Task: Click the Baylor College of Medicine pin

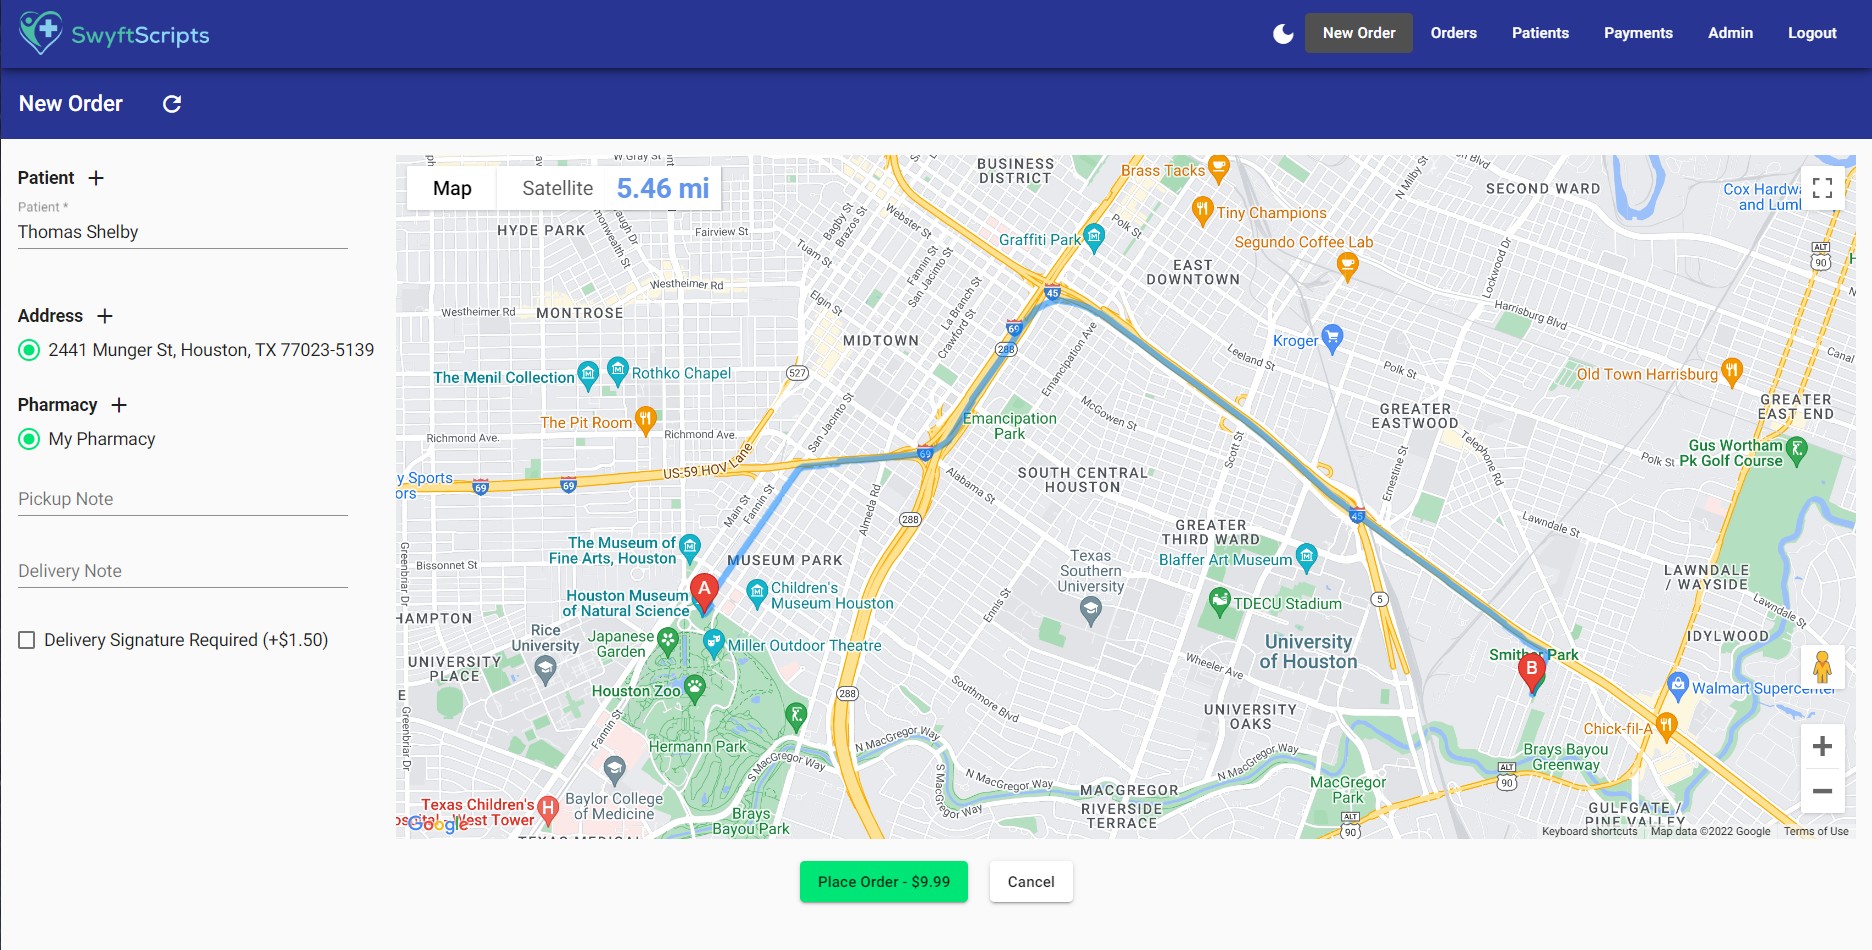Action: pos(614,768)
